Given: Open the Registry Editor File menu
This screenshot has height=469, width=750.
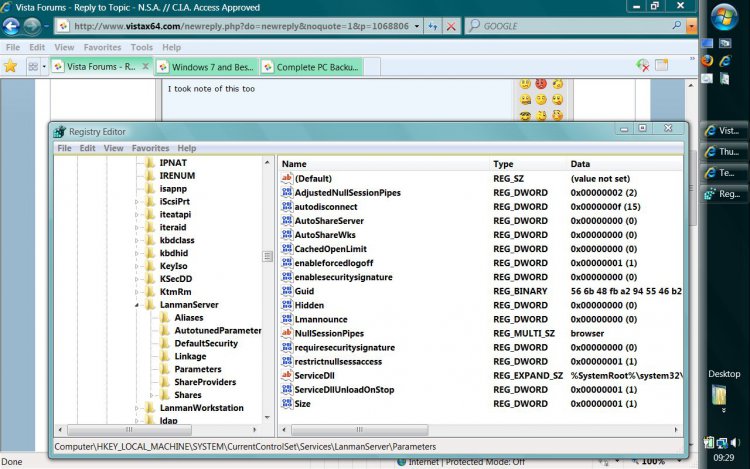Looking at the screenshot, I should (x=64, y=148).
